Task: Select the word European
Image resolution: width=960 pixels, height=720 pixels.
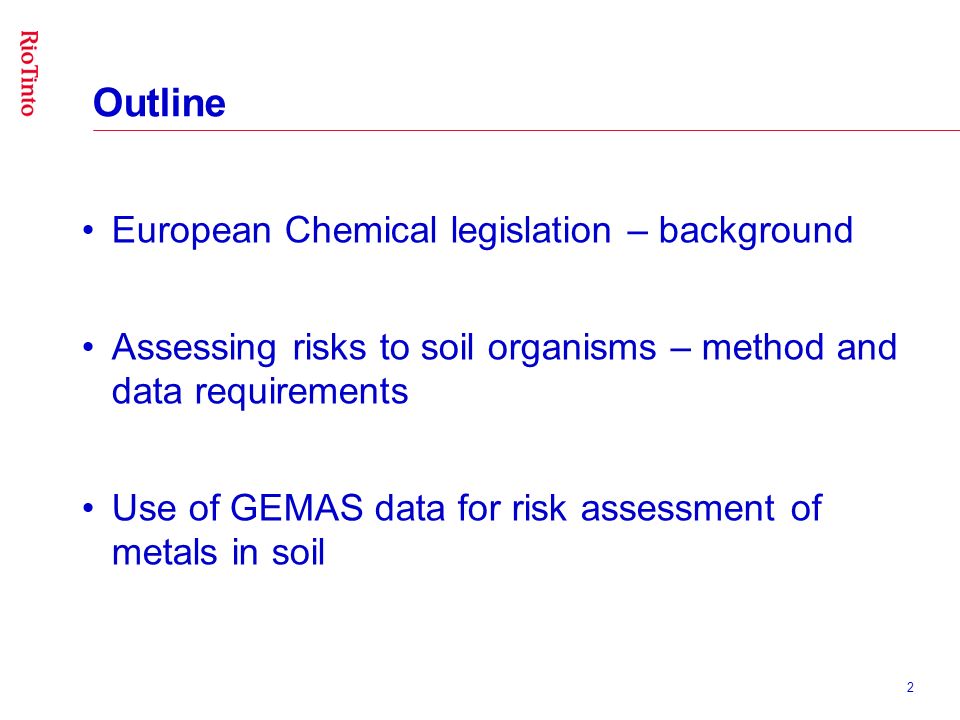Action: click(x=191, y=231)
